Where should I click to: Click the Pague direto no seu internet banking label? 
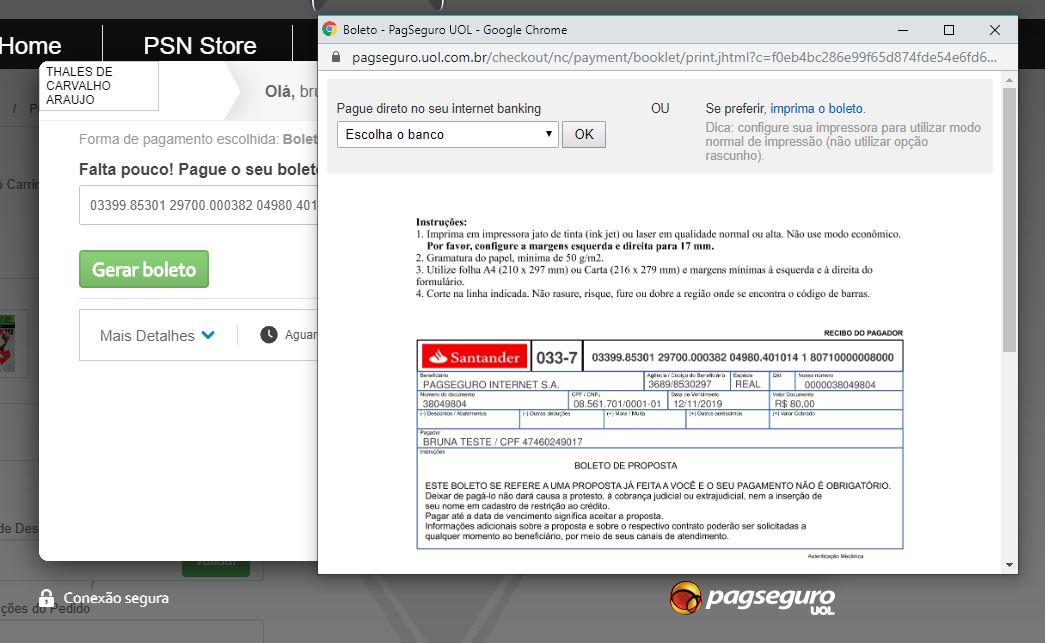[x=439, y=109]
